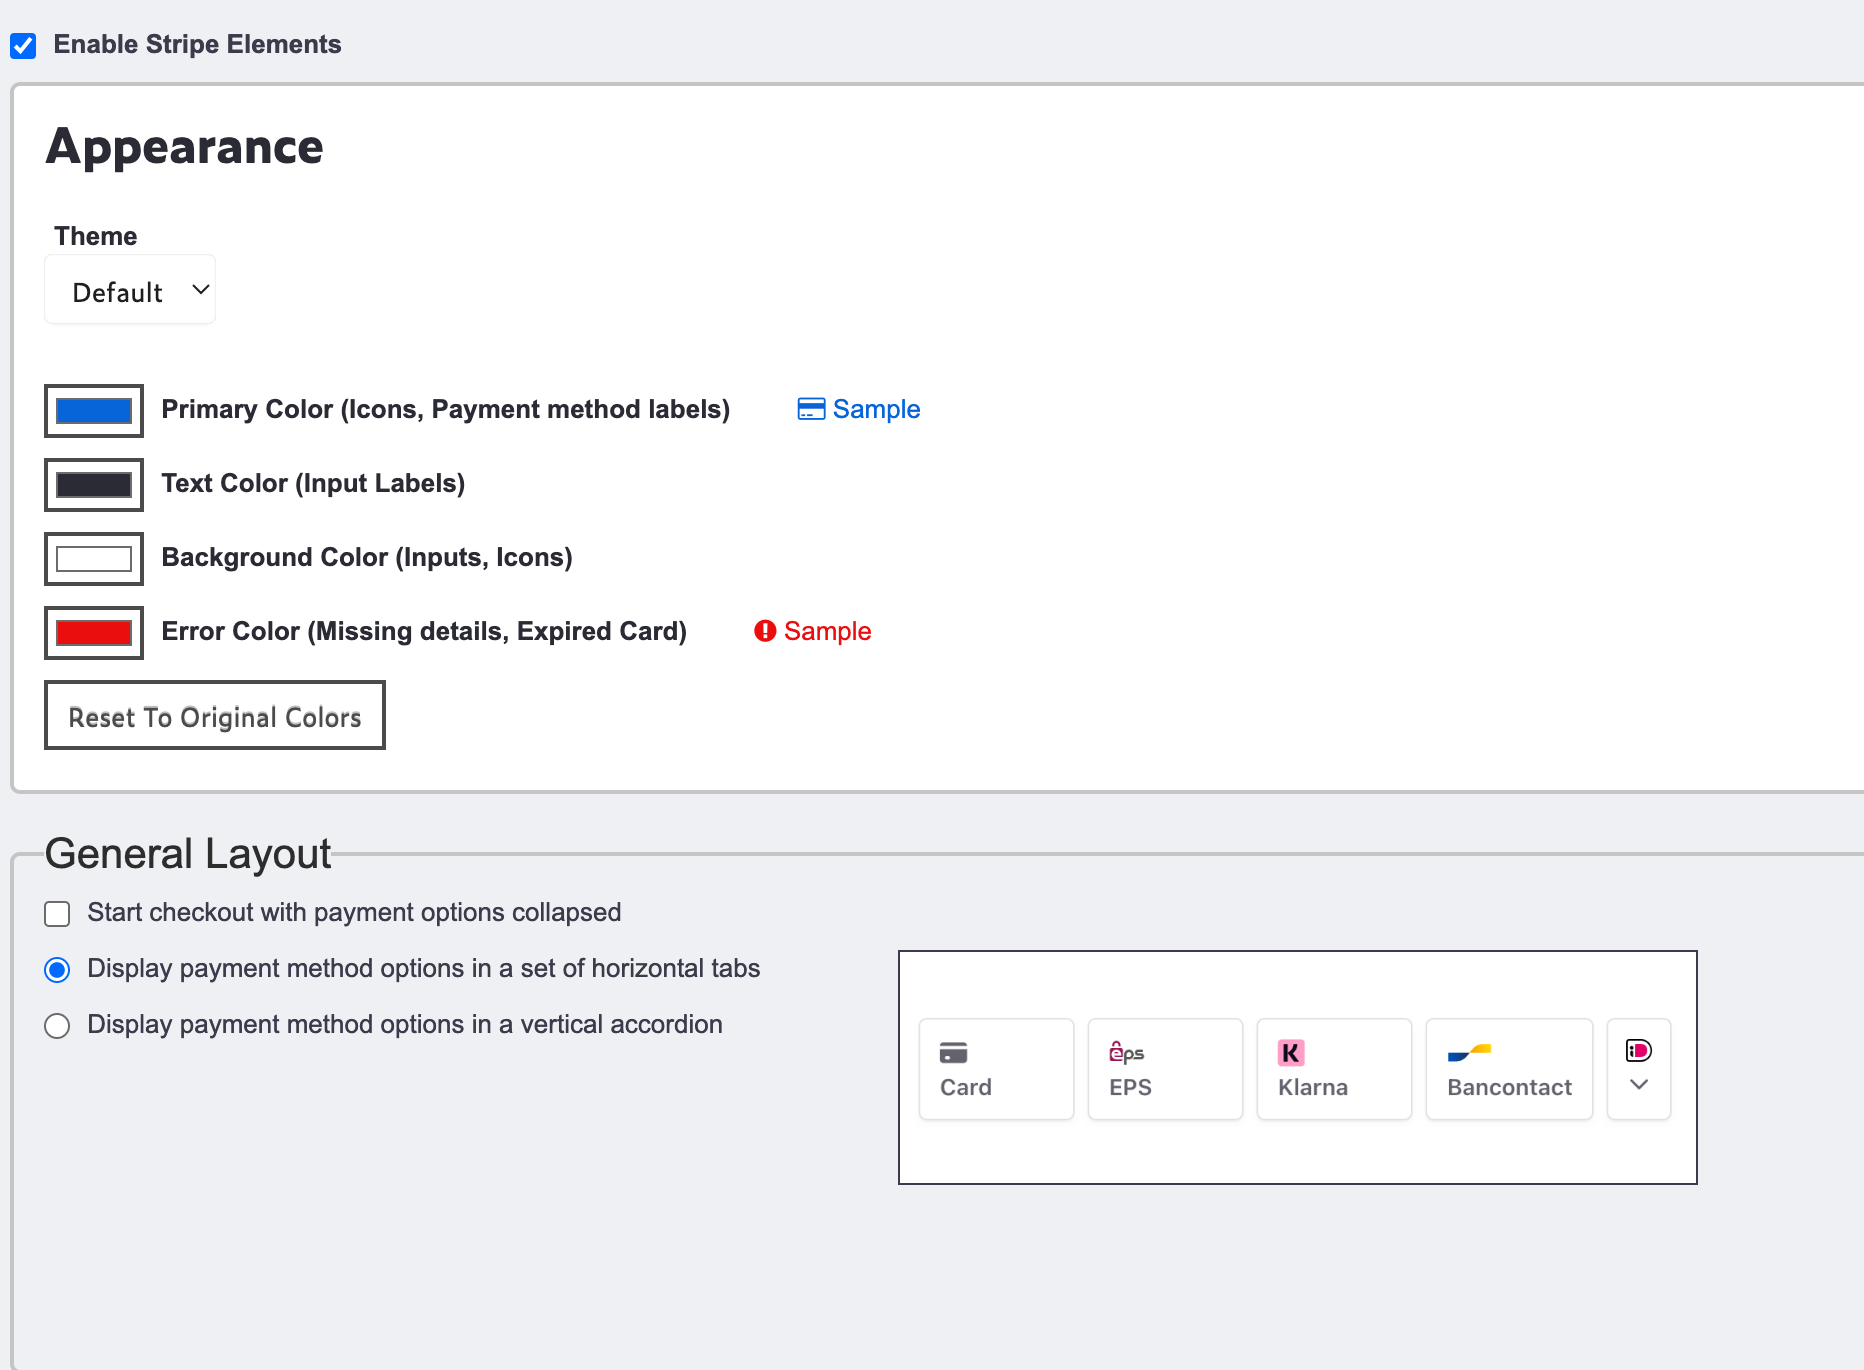
Task: Click the iDEAL logo icon
Action: click(1638, 1050)
